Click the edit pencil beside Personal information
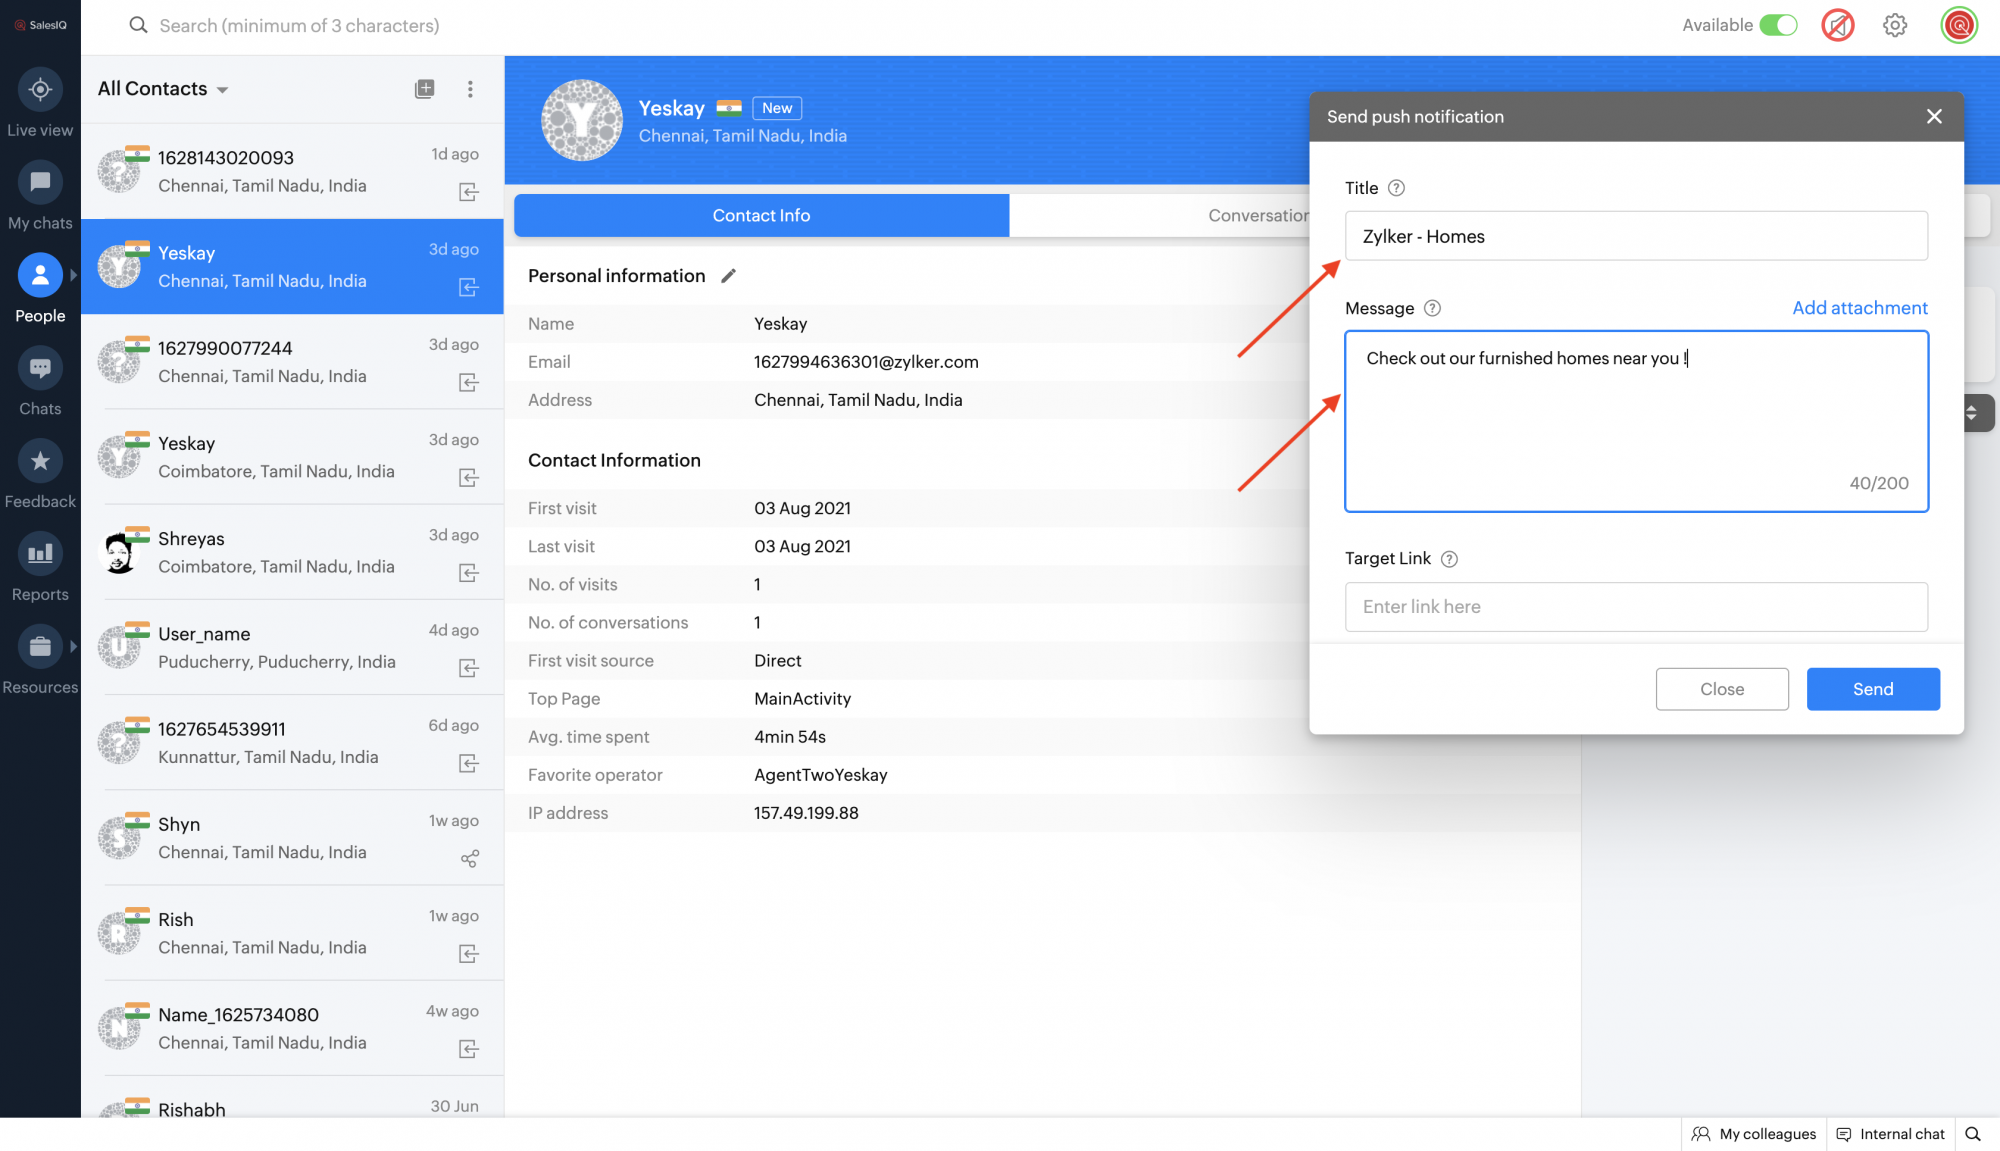Screen dimensions: 2000x1151 [x=729, y=276]
